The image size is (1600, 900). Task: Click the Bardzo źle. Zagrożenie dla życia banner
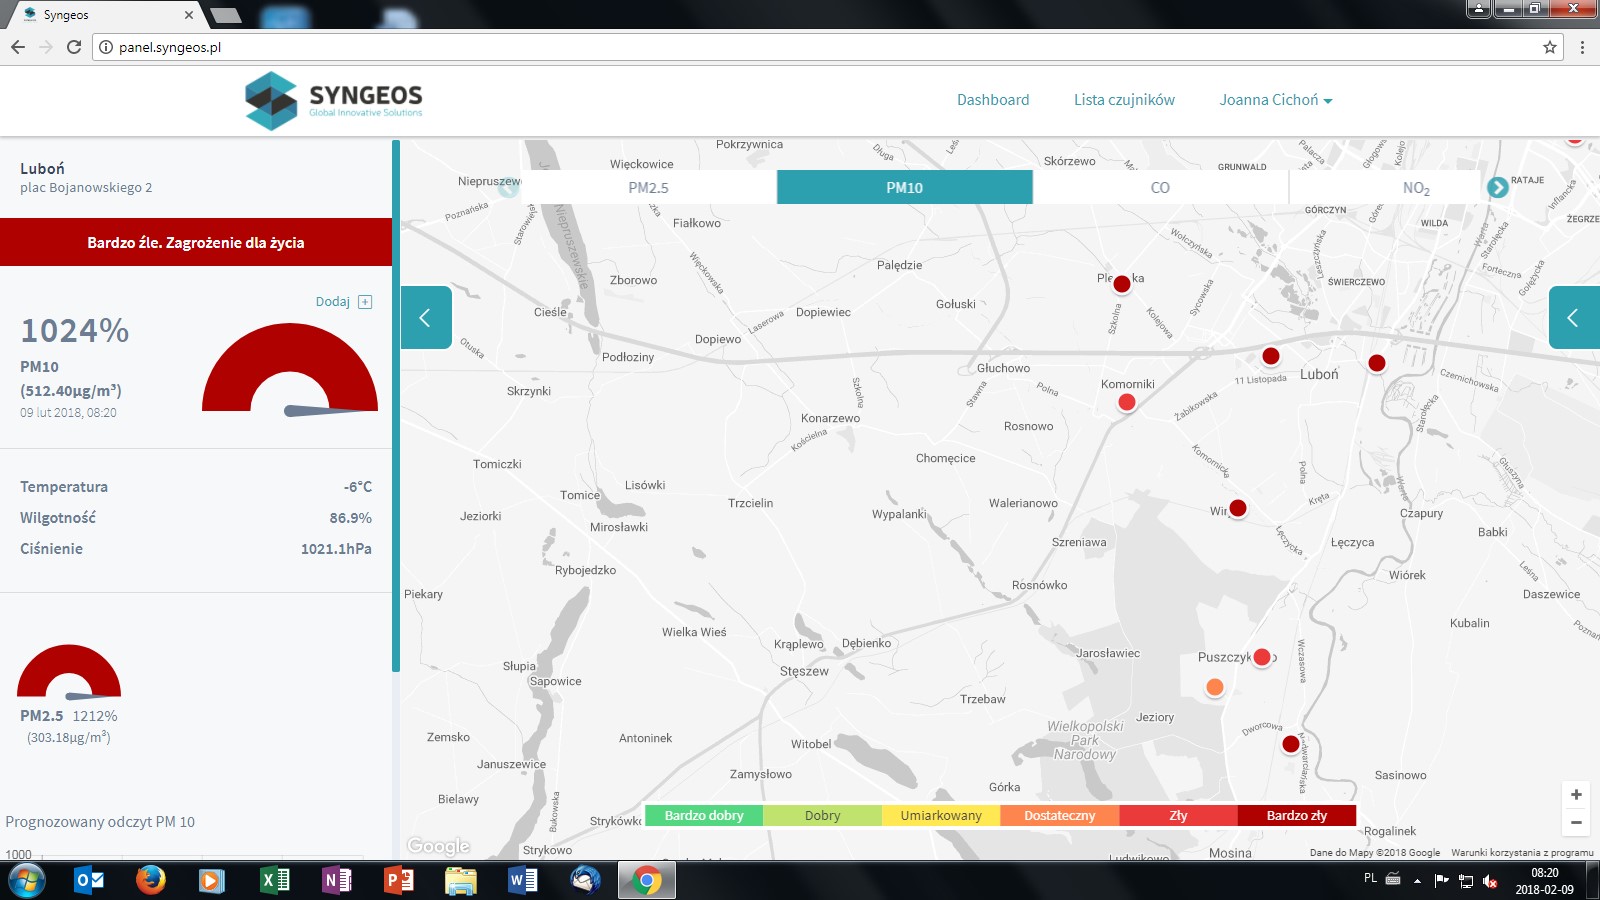coord(196,242)
